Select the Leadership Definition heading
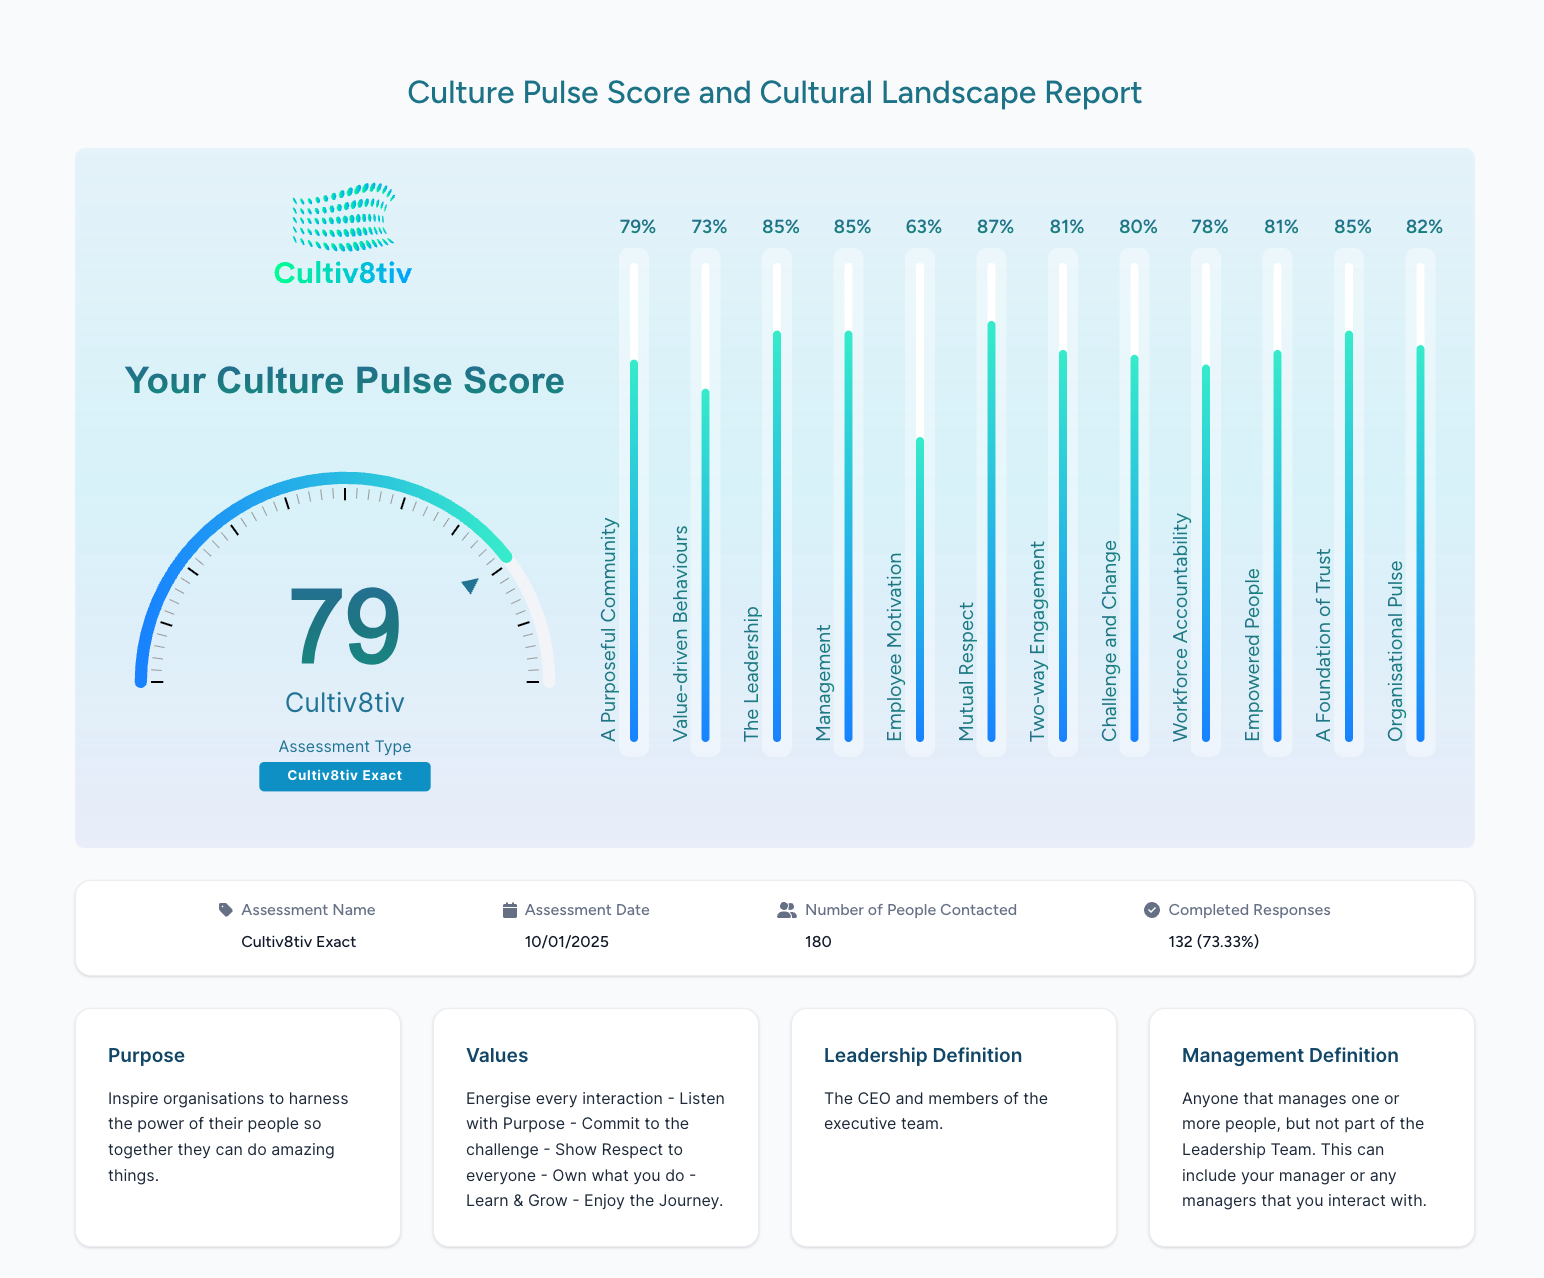This screenshot has width=1544, height=1278. click(x=922, y=1055)
